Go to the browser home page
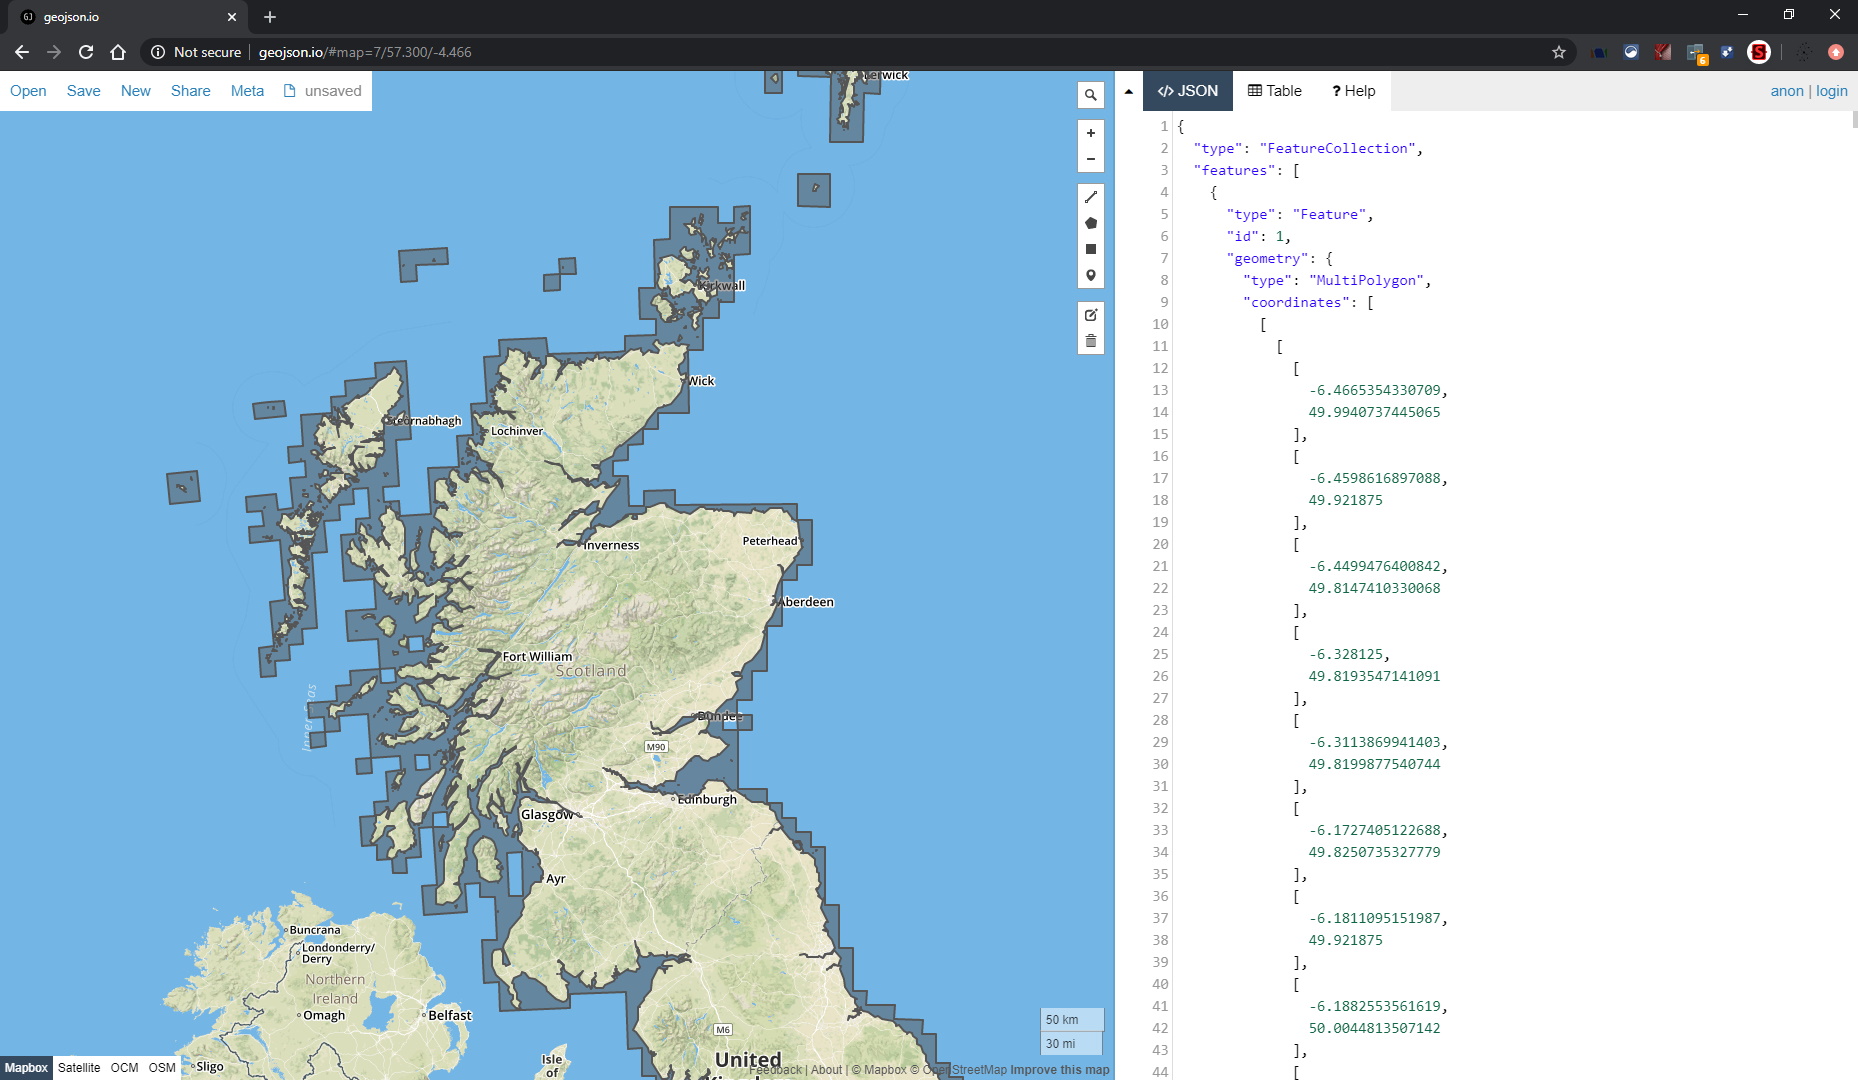This screenshot has height=1080, width=1858. click(118, 52)
